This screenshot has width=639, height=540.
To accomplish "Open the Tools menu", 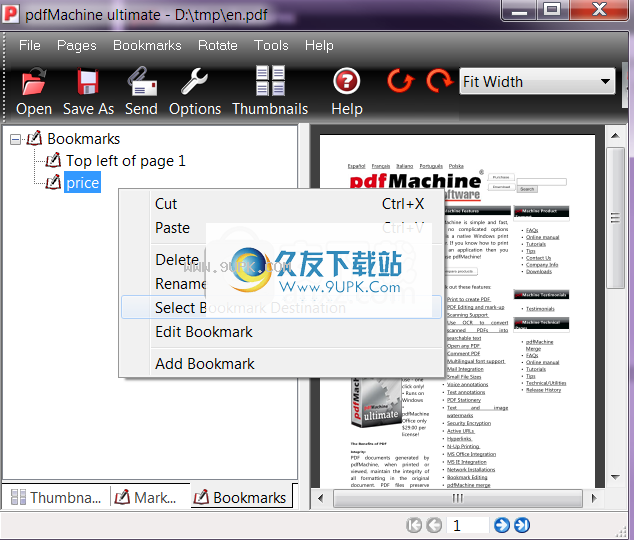I will (x=271, y=45).
